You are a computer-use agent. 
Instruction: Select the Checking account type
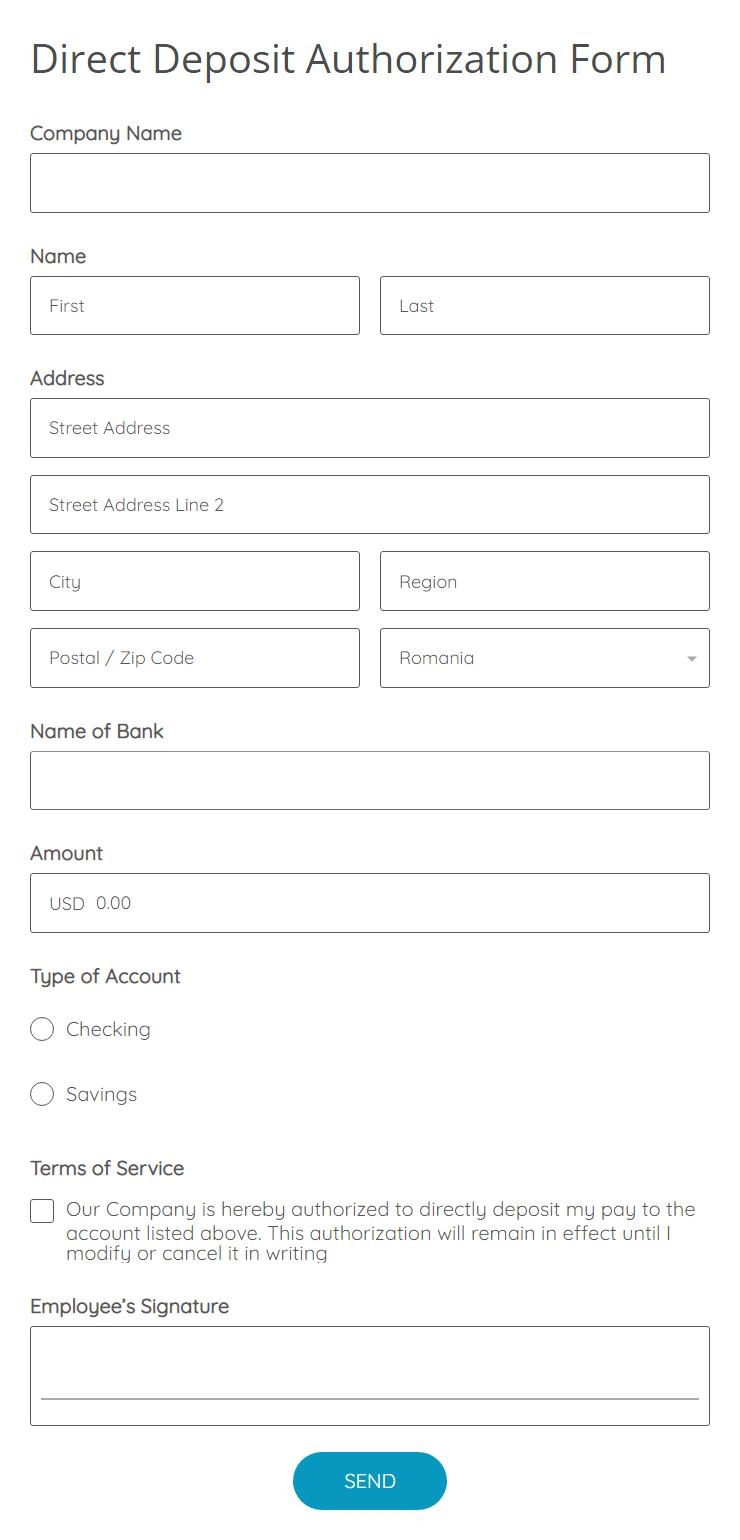click(x=42, y=1029)
